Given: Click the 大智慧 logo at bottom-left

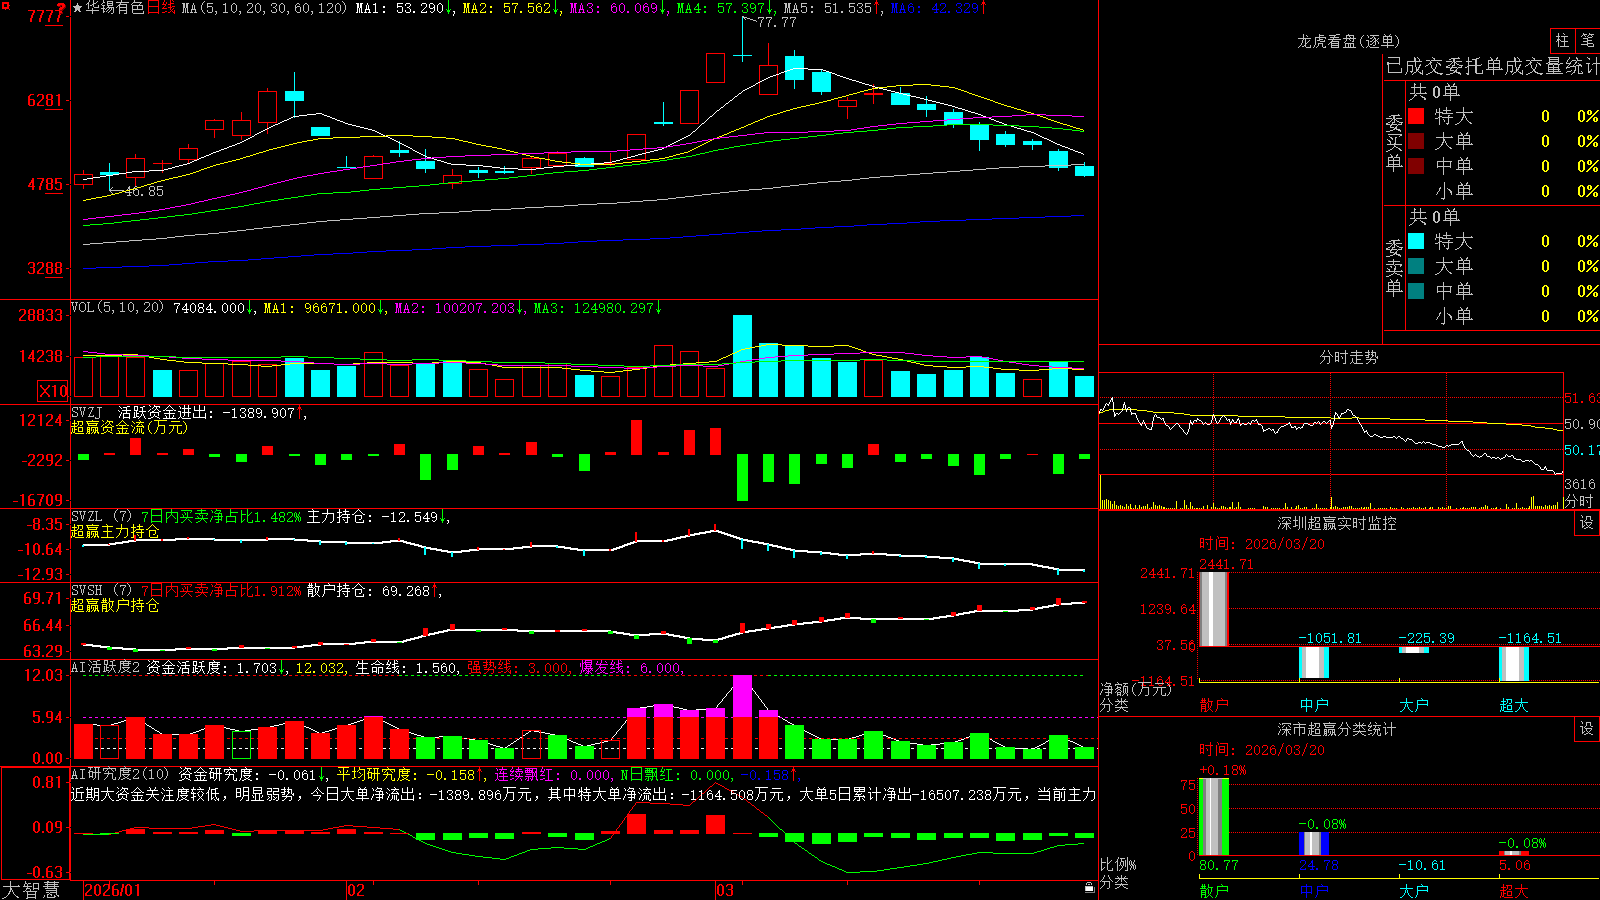Looking at the screenshot, I should [31, 889].
